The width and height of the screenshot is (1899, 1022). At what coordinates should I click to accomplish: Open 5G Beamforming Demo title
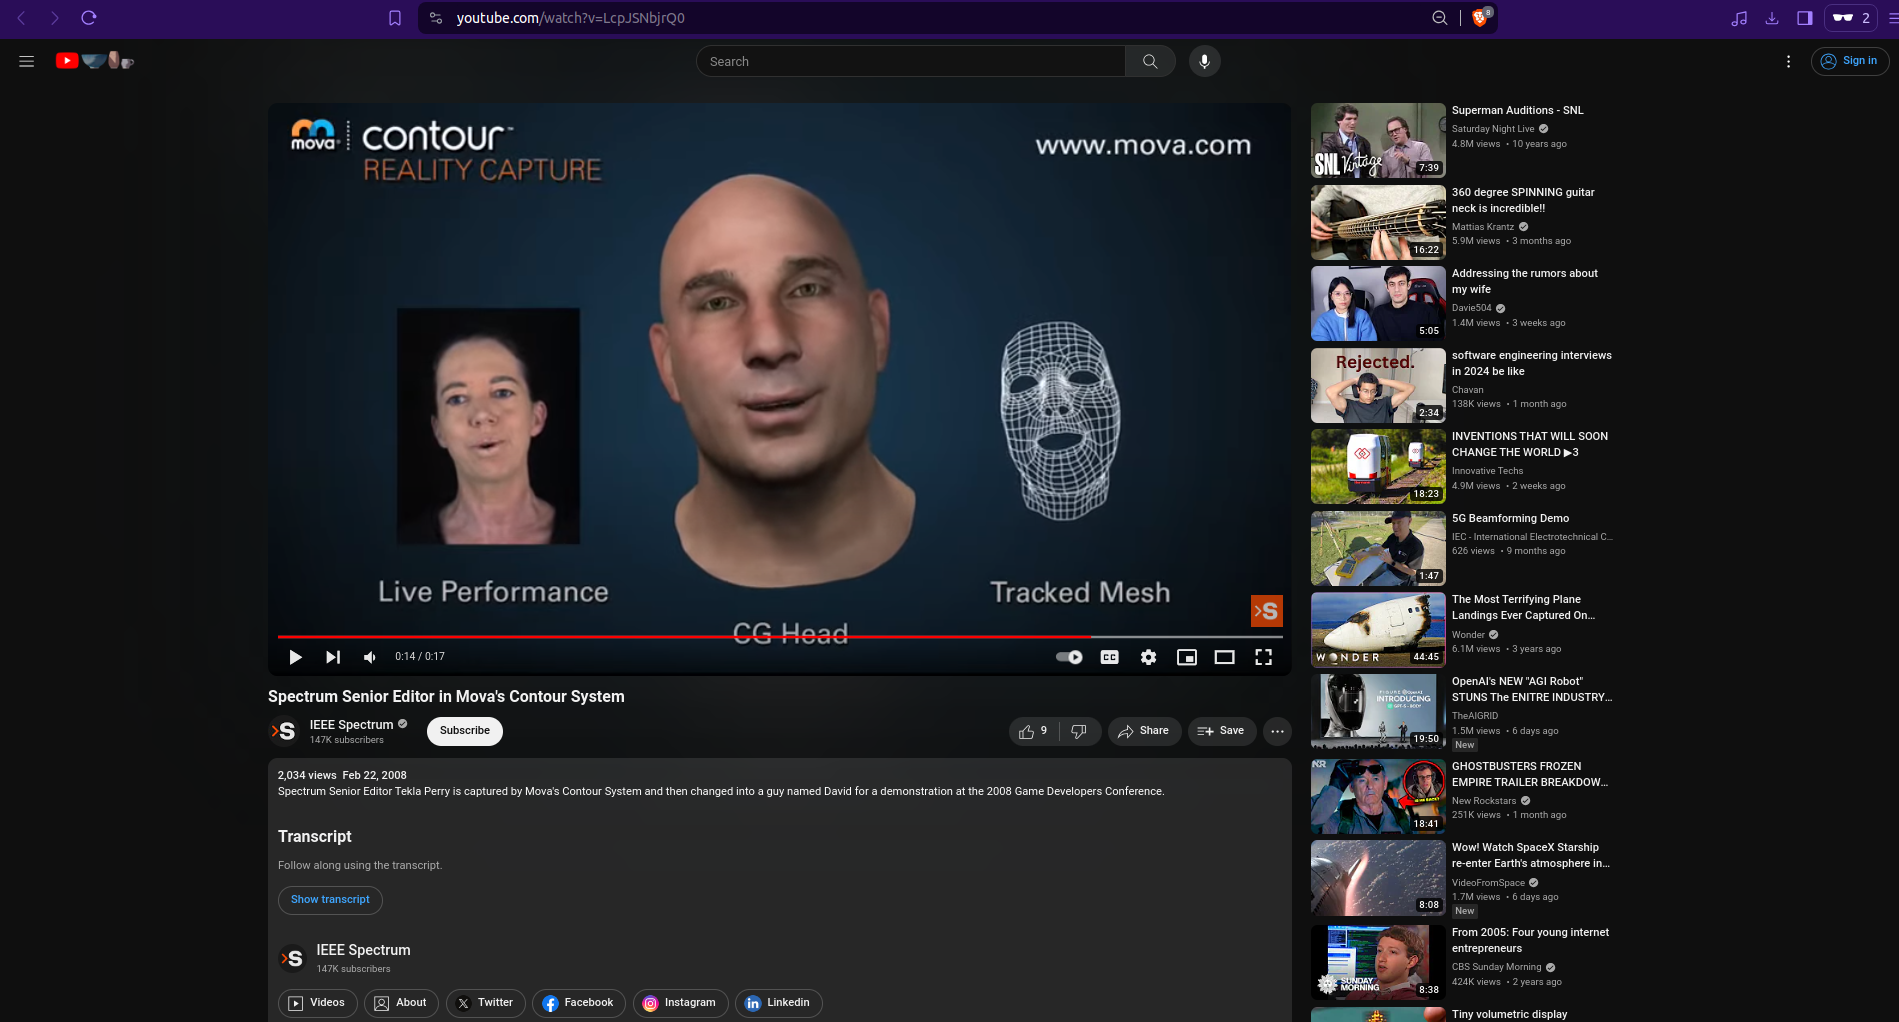point(1510,518)
